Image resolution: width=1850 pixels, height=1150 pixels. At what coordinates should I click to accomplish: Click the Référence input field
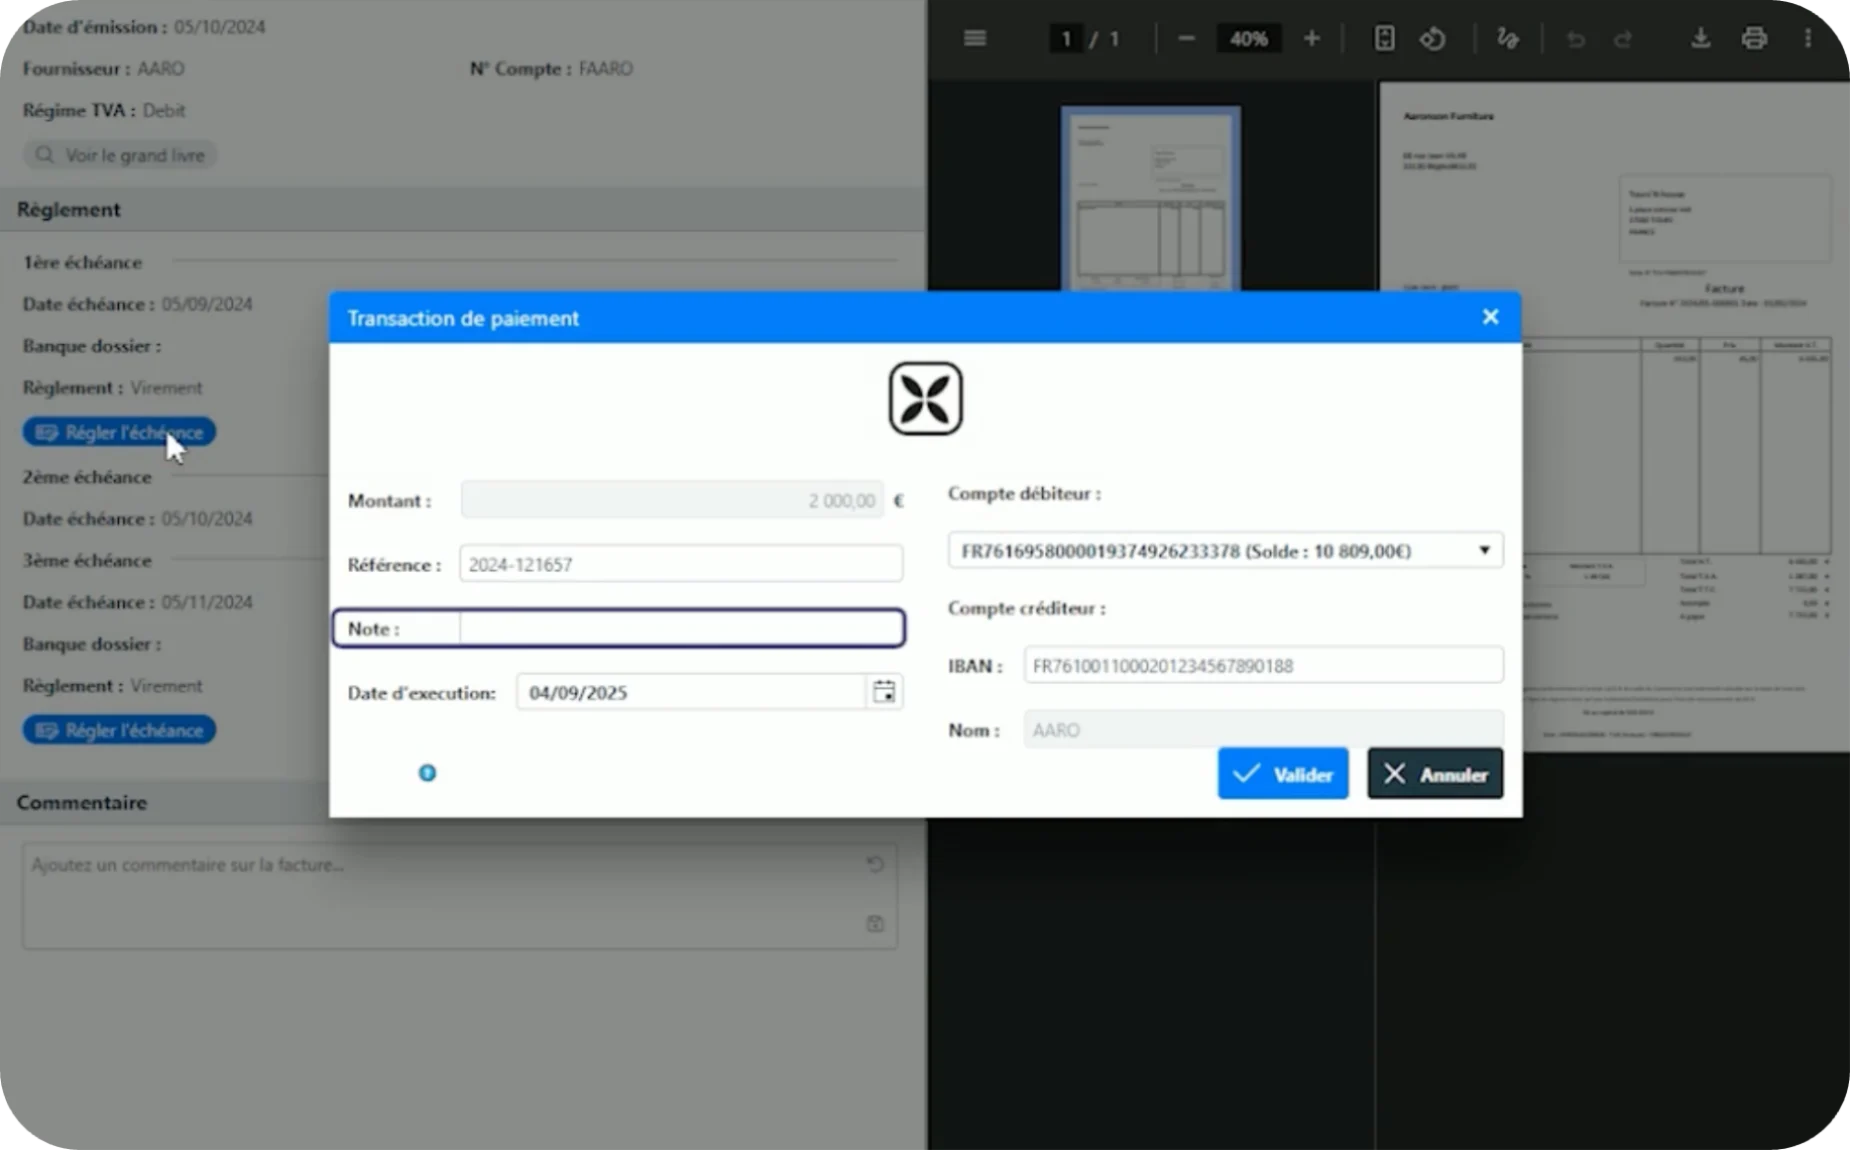681,564
